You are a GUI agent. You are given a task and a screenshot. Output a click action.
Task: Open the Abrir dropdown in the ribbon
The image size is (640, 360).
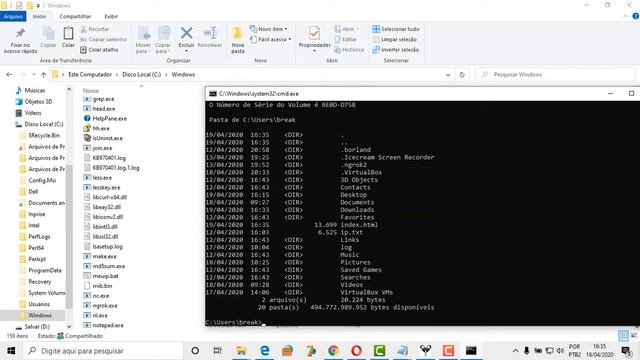[346, 29]
